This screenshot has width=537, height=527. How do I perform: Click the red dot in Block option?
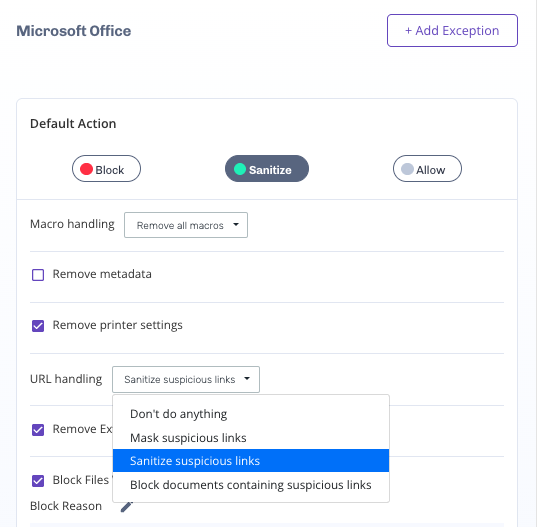click(x=86, y=169)
